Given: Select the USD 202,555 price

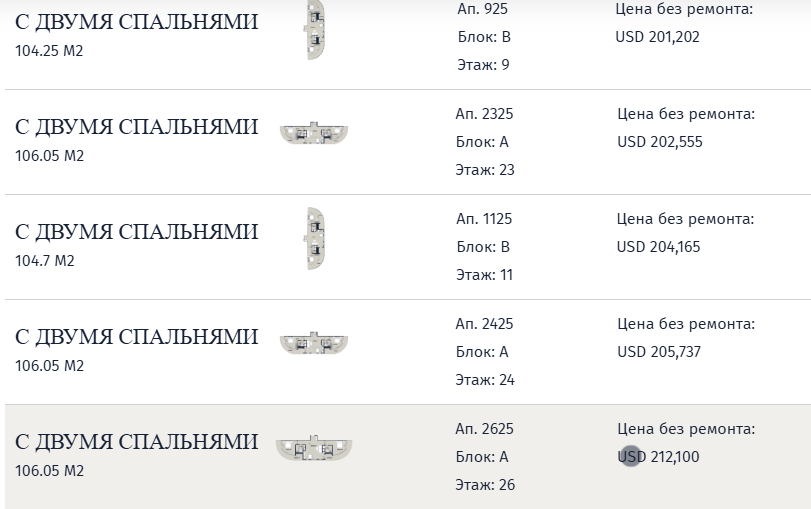Looking at the screenshot, I should coord(659,142).
